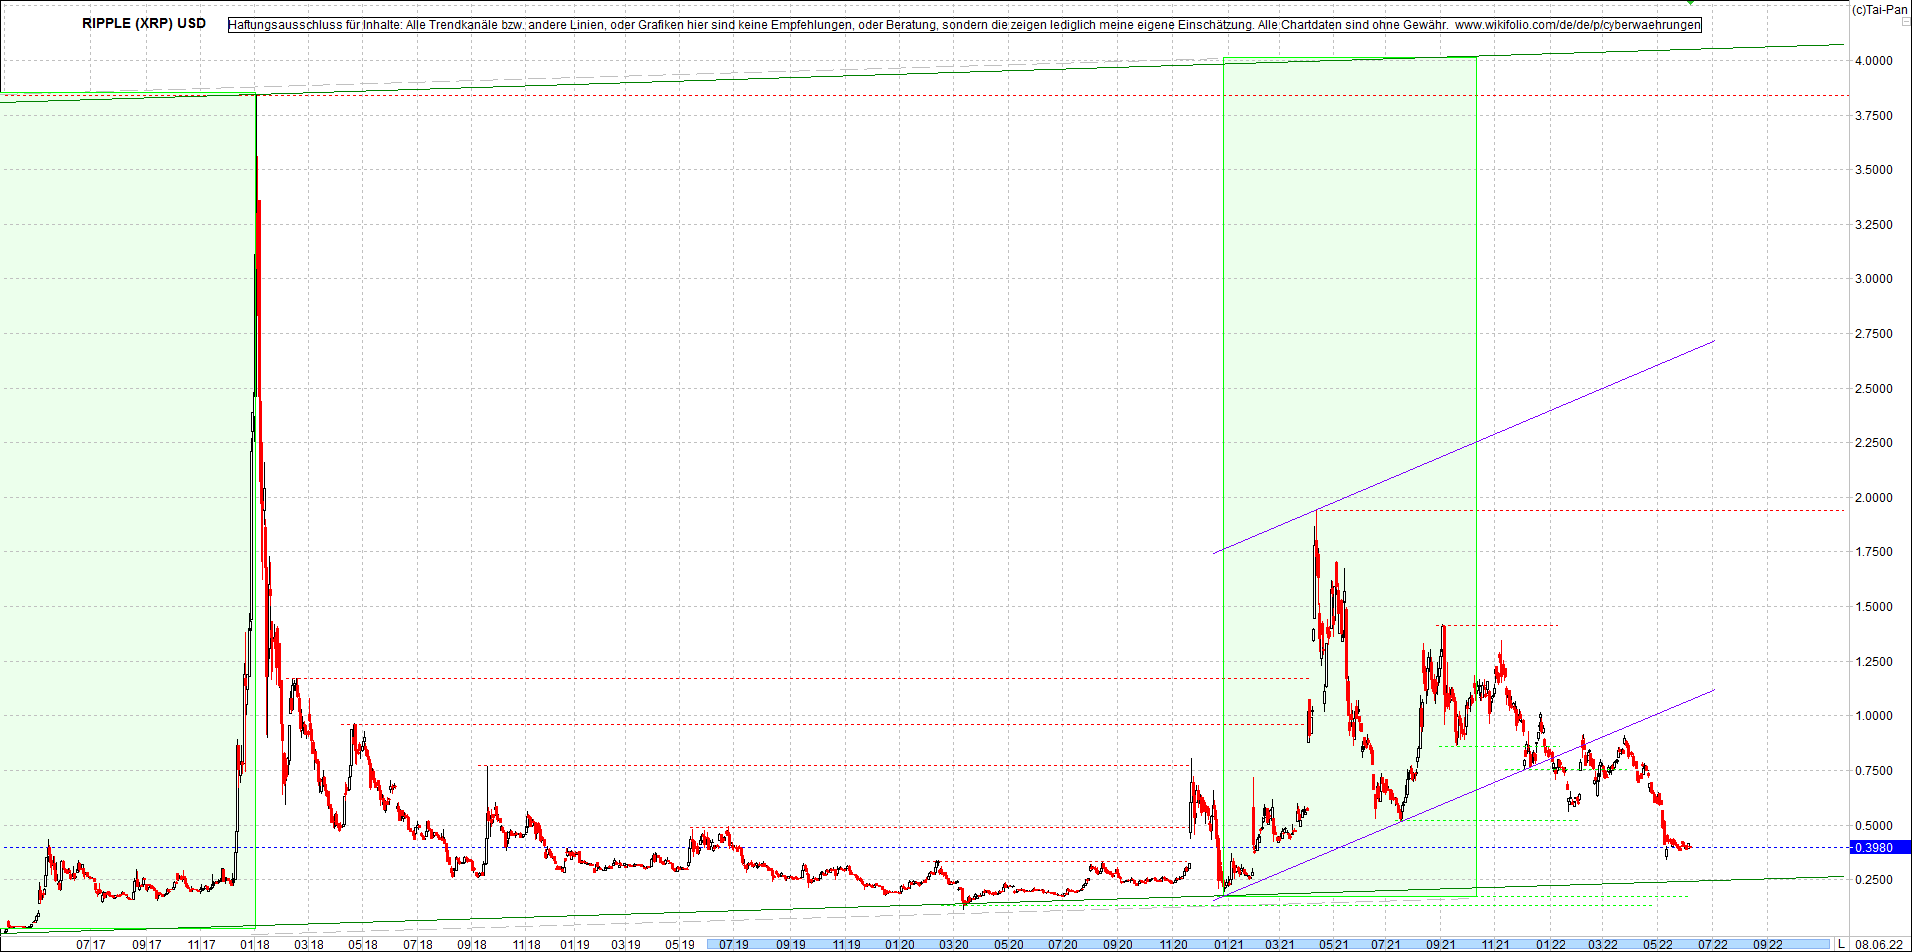Image resolution: width=1912 pixels, height=952 pixels.
Task: Click the 2.2500 price axis label
Action: click(1874, 442)
